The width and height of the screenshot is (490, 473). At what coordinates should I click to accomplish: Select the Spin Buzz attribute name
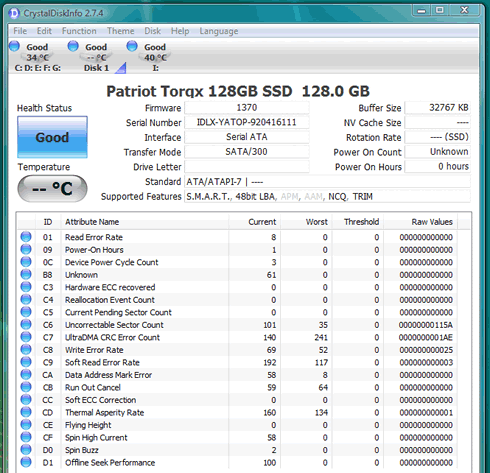pyautogui.click(x=82, y=450)
